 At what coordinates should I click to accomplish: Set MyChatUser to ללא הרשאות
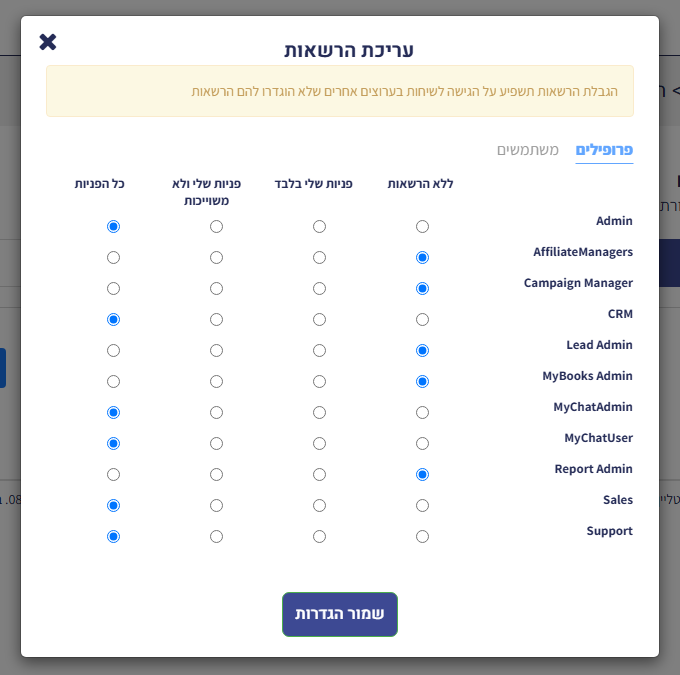[422, 444]
